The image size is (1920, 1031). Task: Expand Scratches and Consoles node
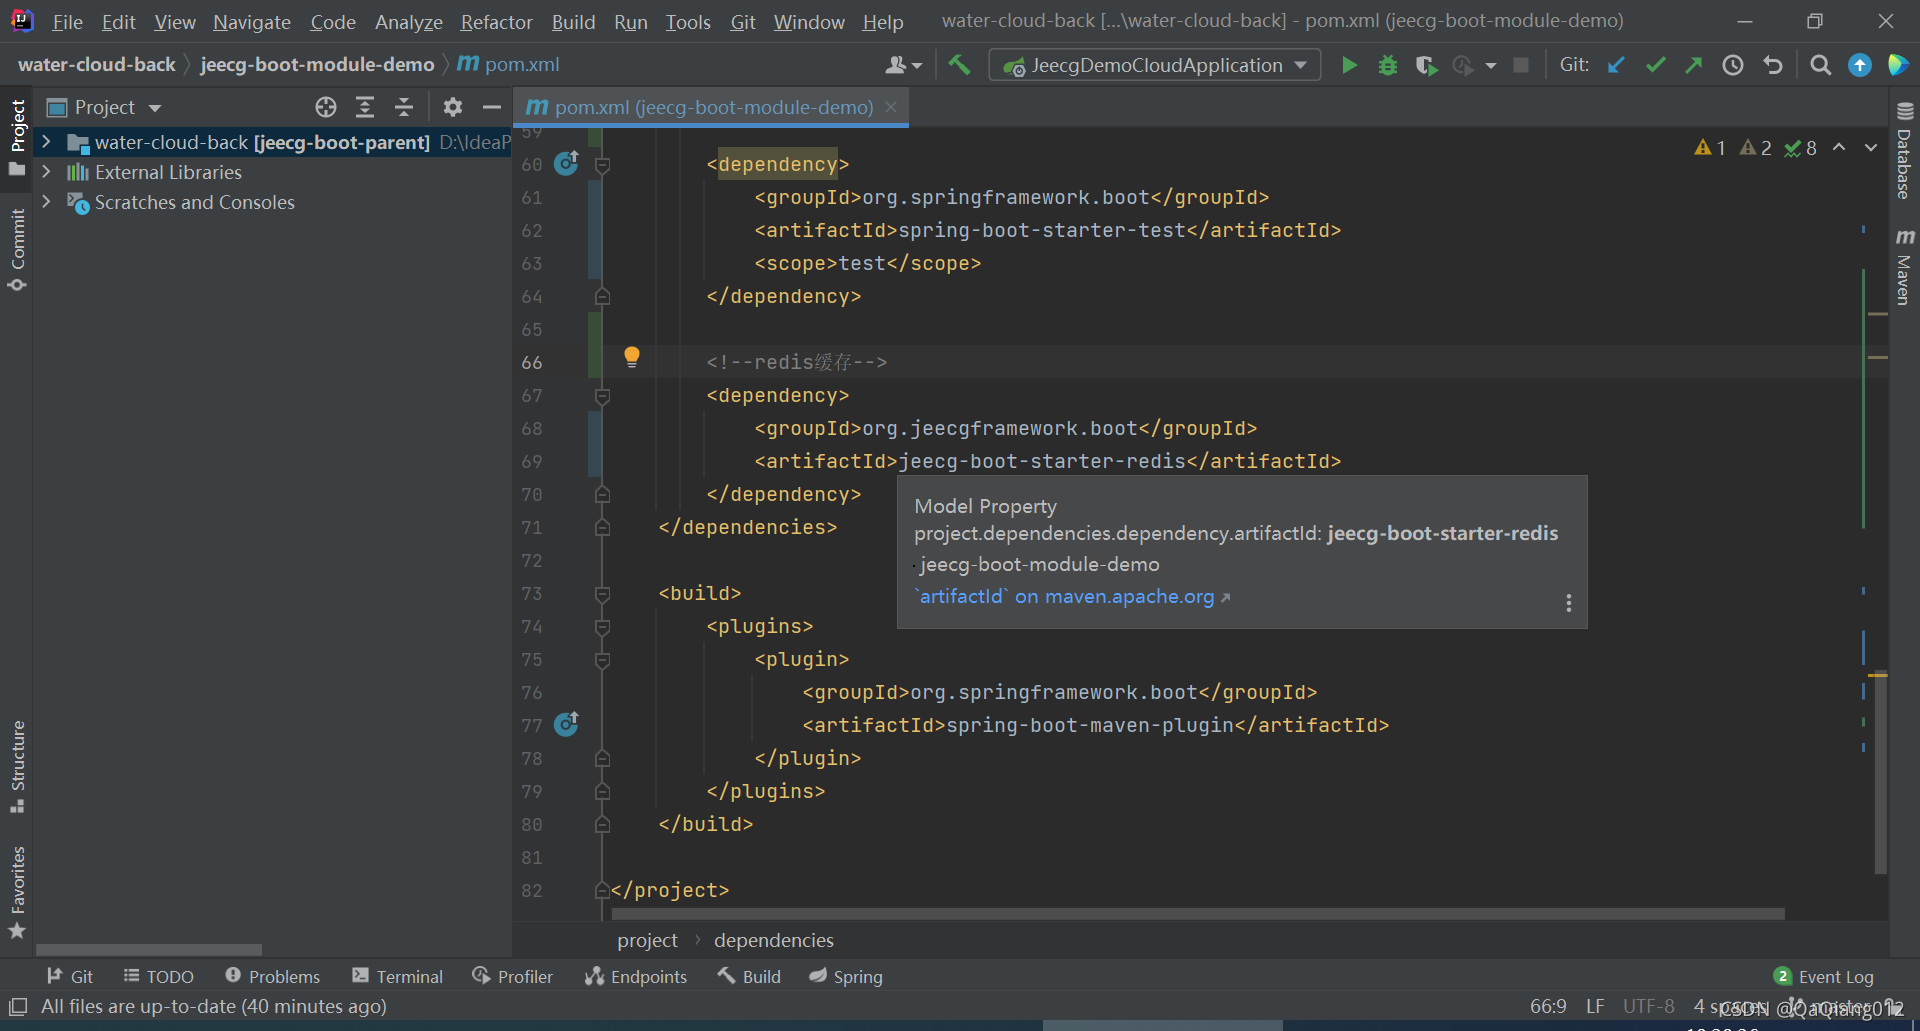pos(46,202)
